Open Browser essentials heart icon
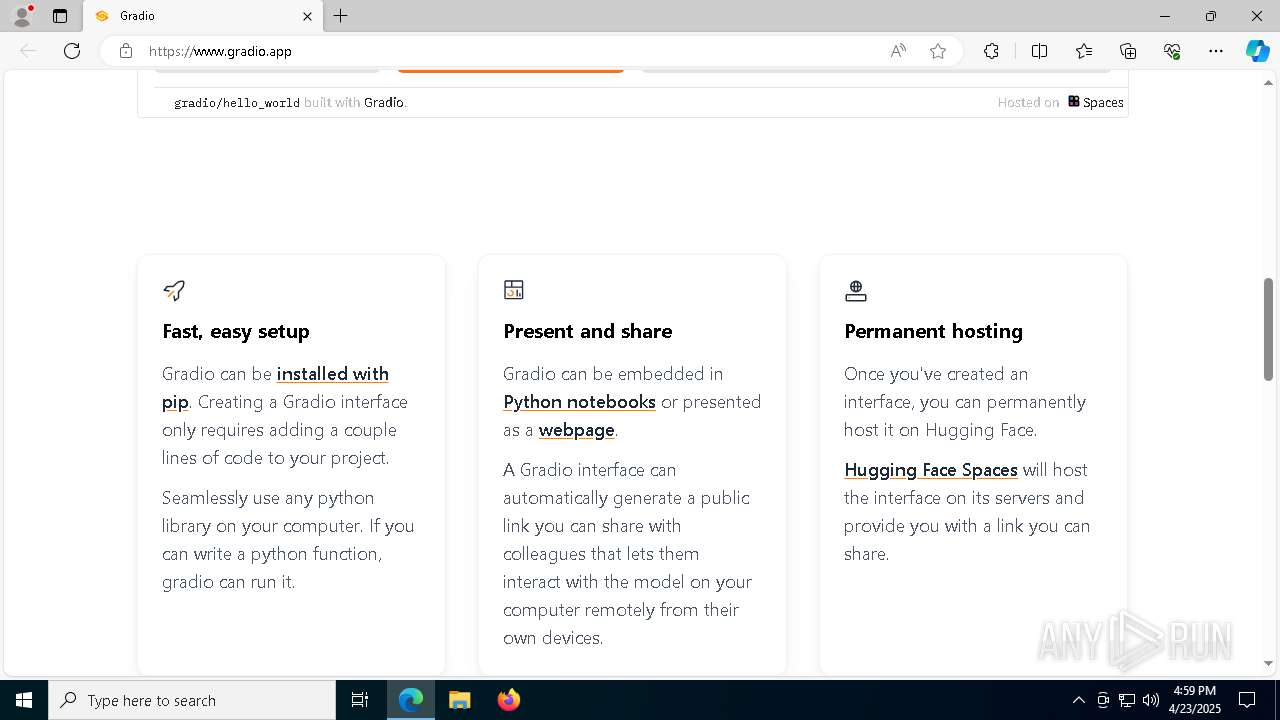This screenshot has height=720, width=1280. tap(1172, 51)
